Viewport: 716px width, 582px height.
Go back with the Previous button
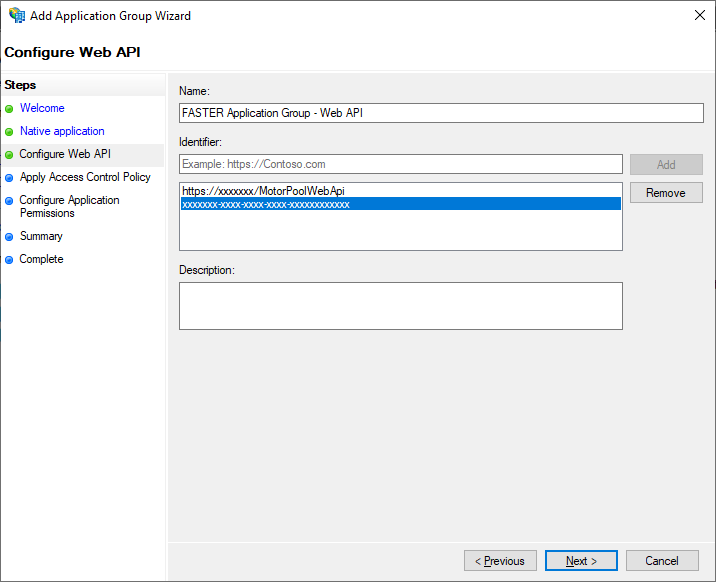click(500, 561)
